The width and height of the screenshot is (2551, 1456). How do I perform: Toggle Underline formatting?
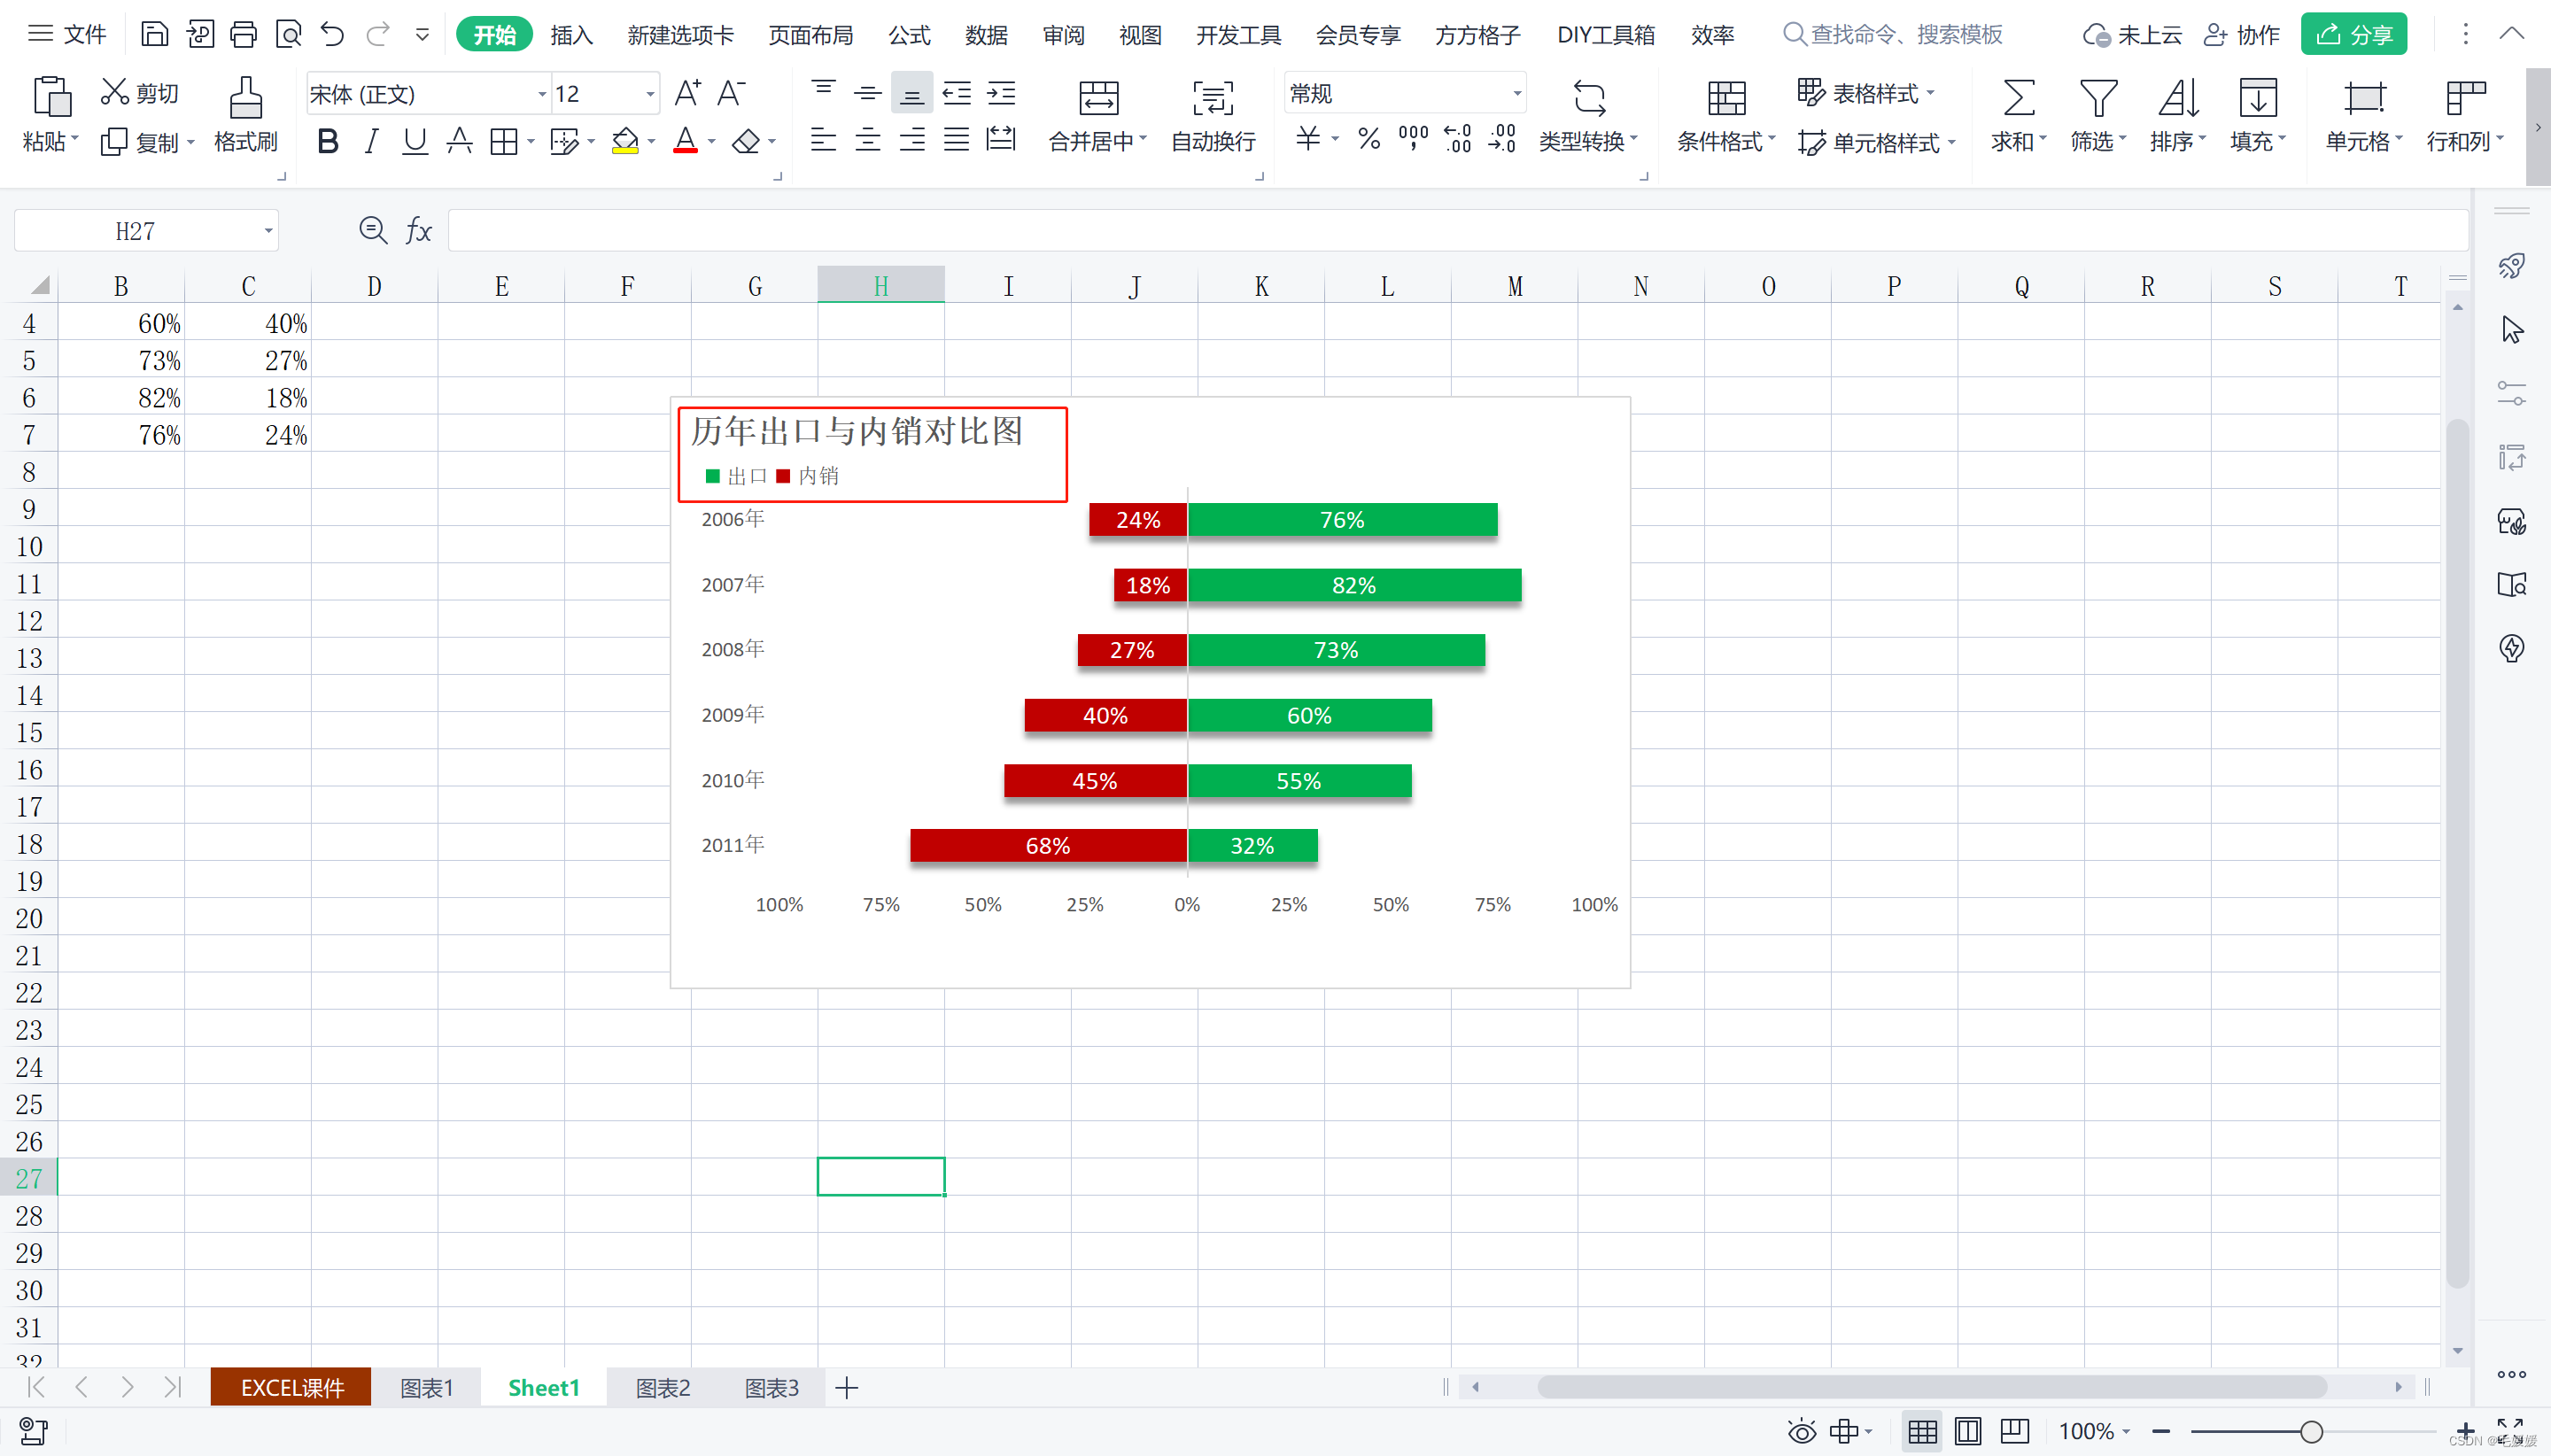coord(414,141)
